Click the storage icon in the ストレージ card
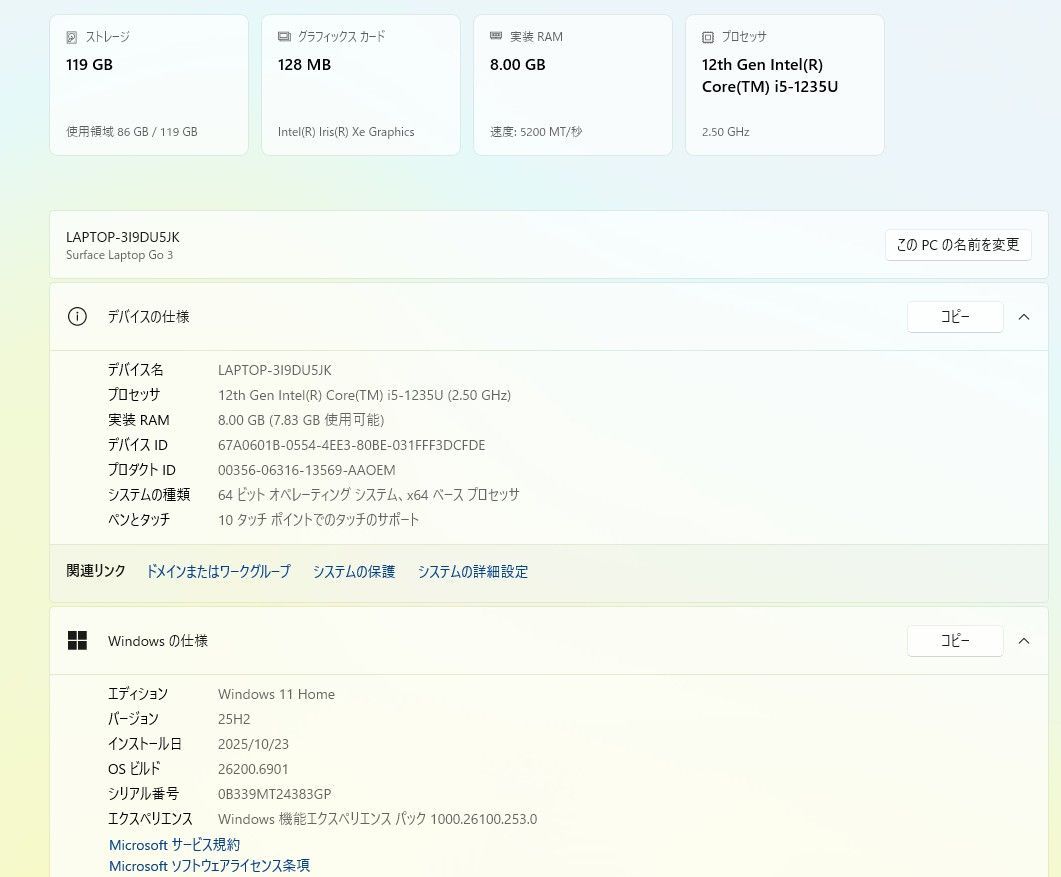This screenshot has height=877, width=1061. (71, 37)
